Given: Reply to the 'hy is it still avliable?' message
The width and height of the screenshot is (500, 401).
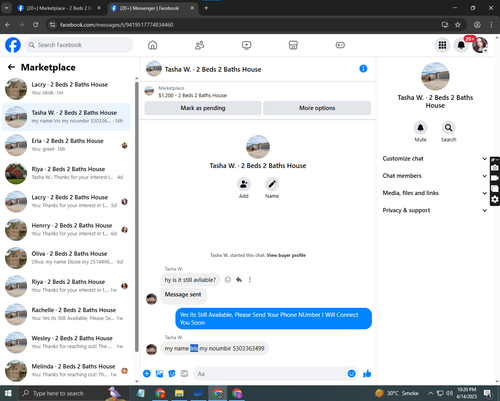Looking at the screenshot, I should tap(239, 280).
